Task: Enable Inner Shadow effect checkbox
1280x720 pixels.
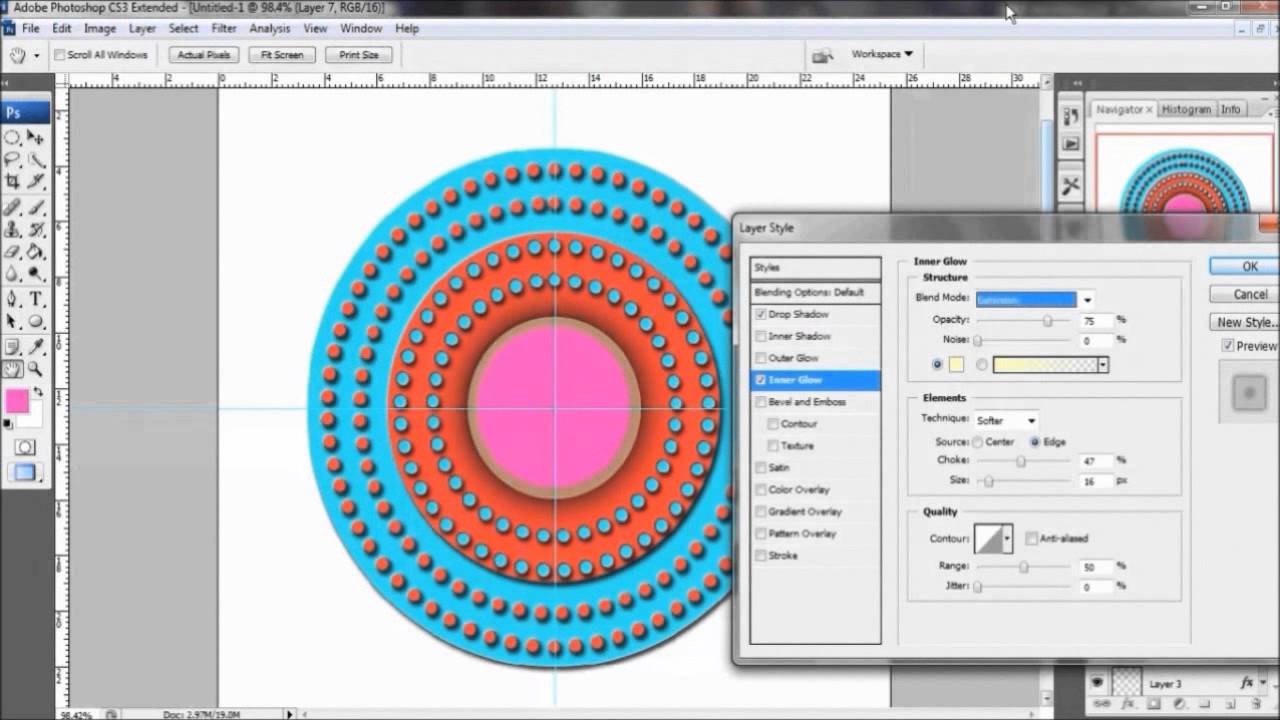Action: pyautogui.click(x=762, y=336)
